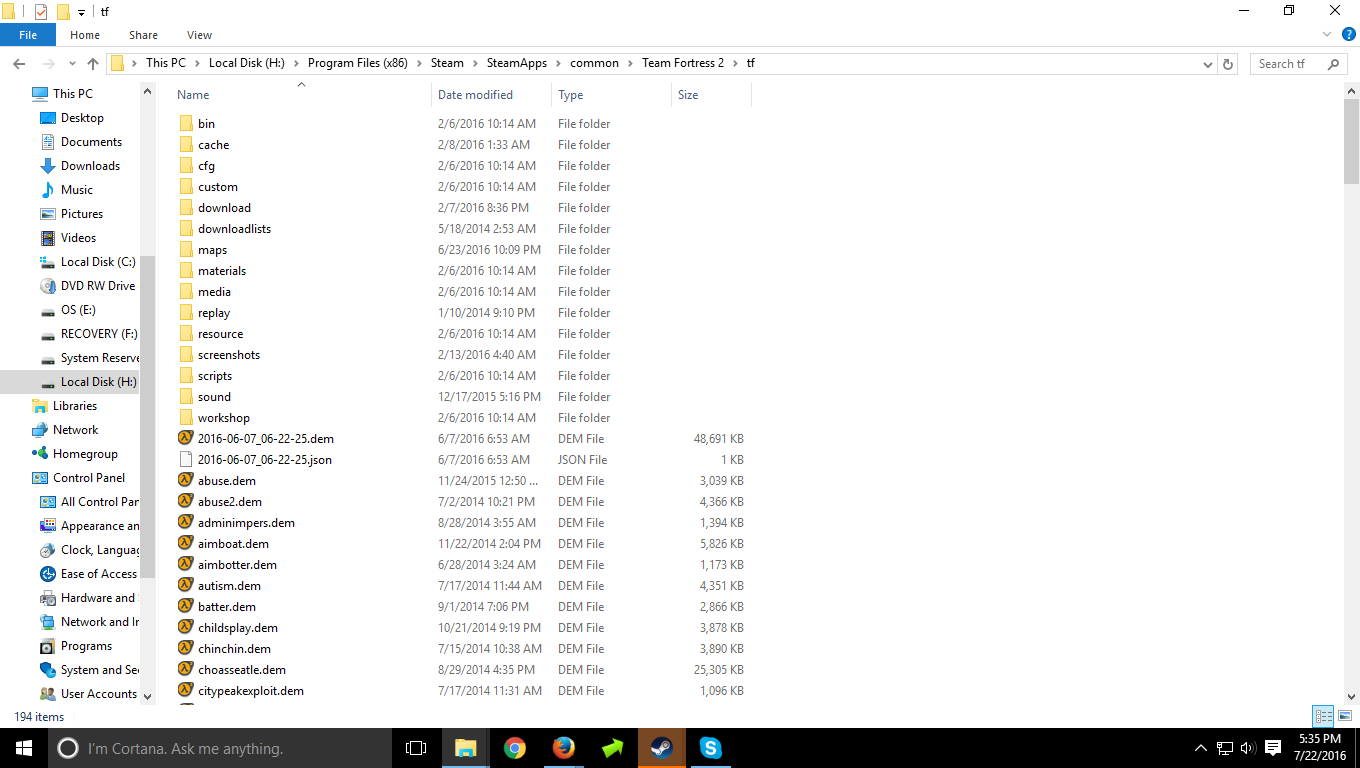This screenshot has height=768, width=1360.
Task: Switch to the Details view layout
Action: pyautogui.click(x=1324, y=716)
